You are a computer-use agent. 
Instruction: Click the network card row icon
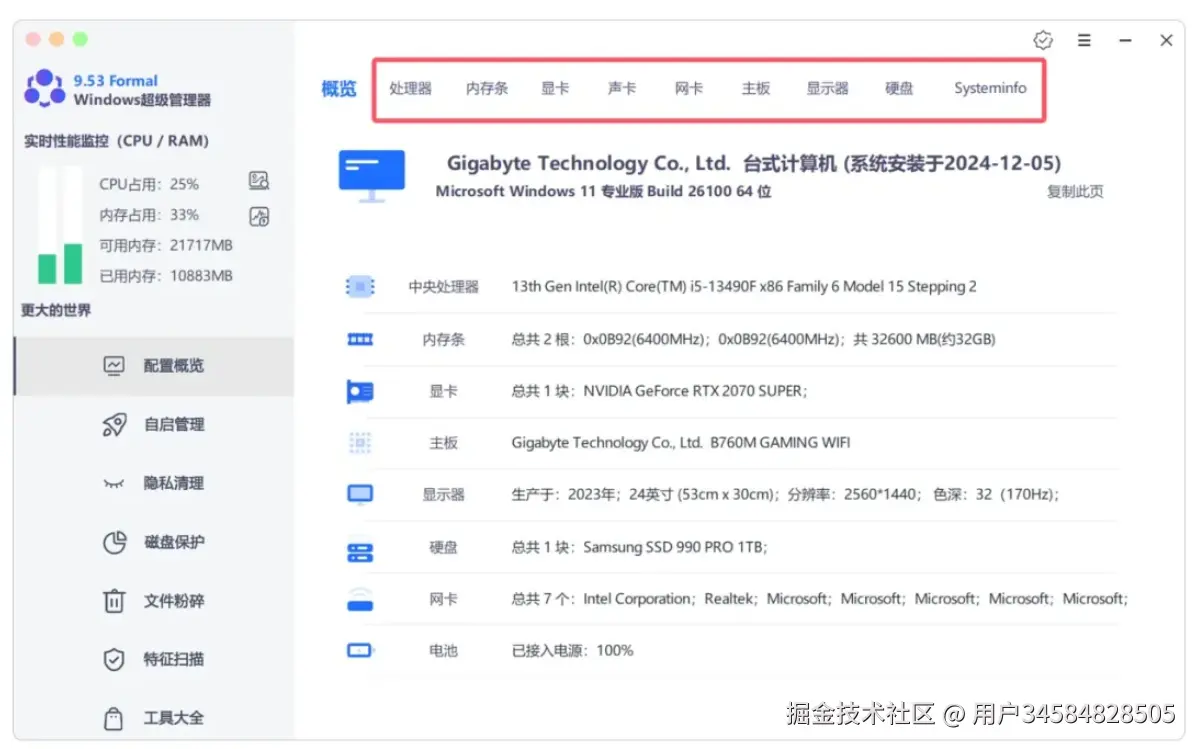pyautogui.click(x=360, y=599)
